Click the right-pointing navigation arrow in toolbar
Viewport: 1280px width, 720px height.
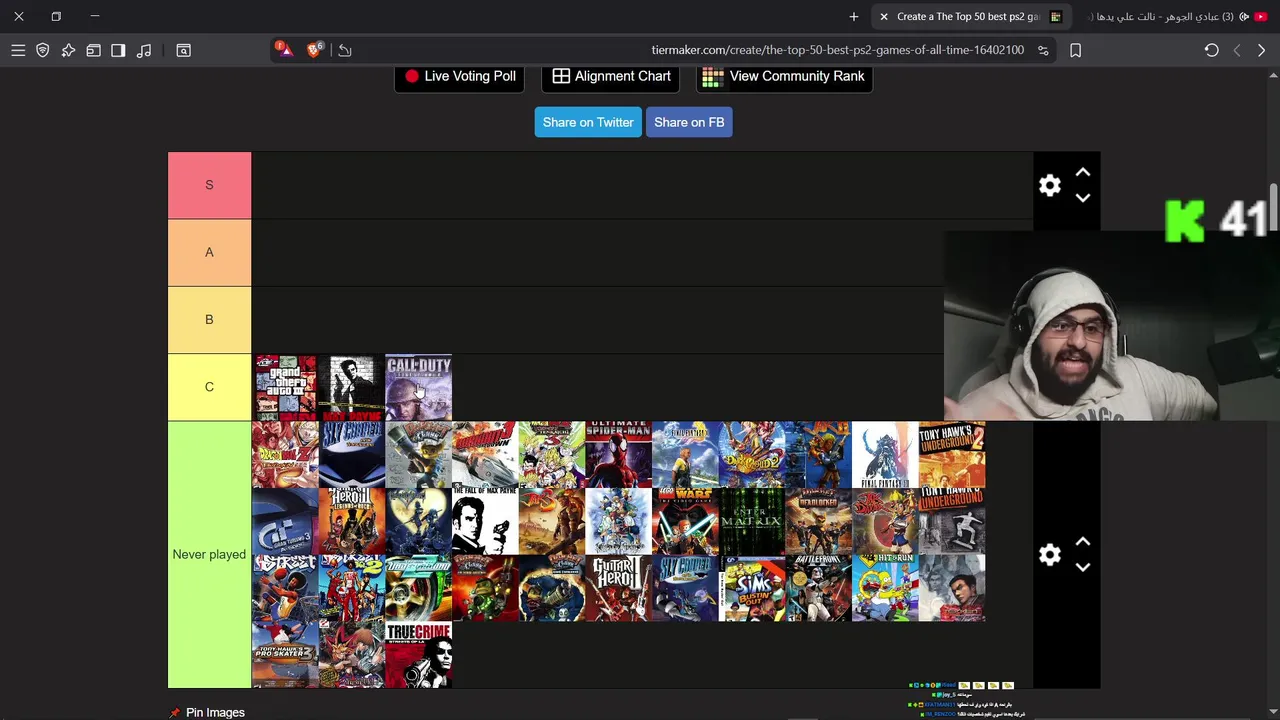click(x=1261, y=50)
